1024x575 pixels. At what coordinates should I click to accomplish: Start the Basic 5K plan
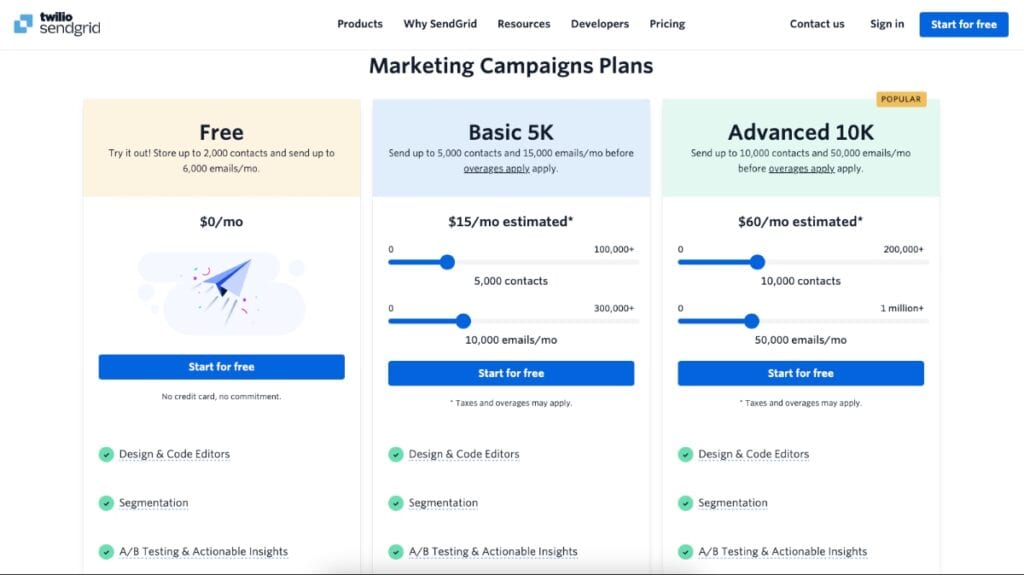[x=511, y=373]
